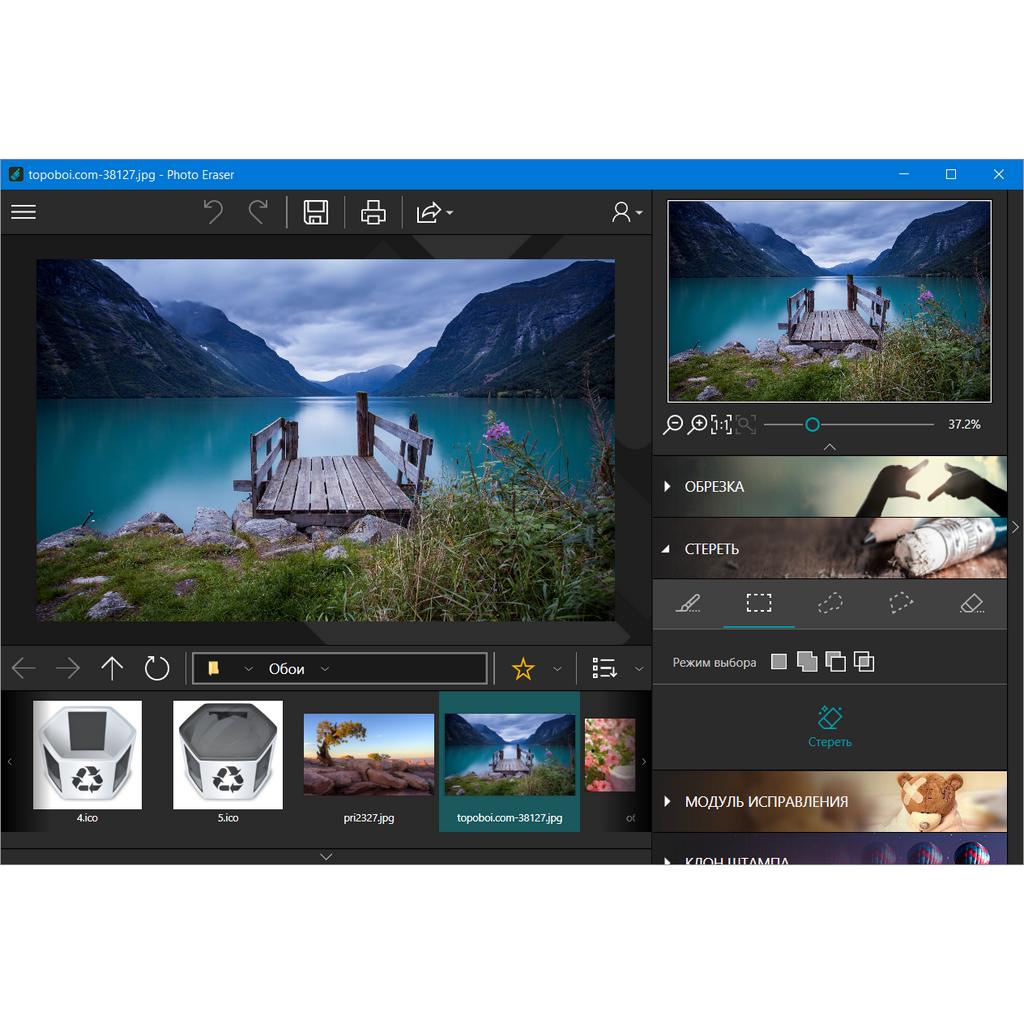Viewport: 1024px width, 1024px height.
Task: Zoom out using the minus magnifier
Action: tap(673, 424)
